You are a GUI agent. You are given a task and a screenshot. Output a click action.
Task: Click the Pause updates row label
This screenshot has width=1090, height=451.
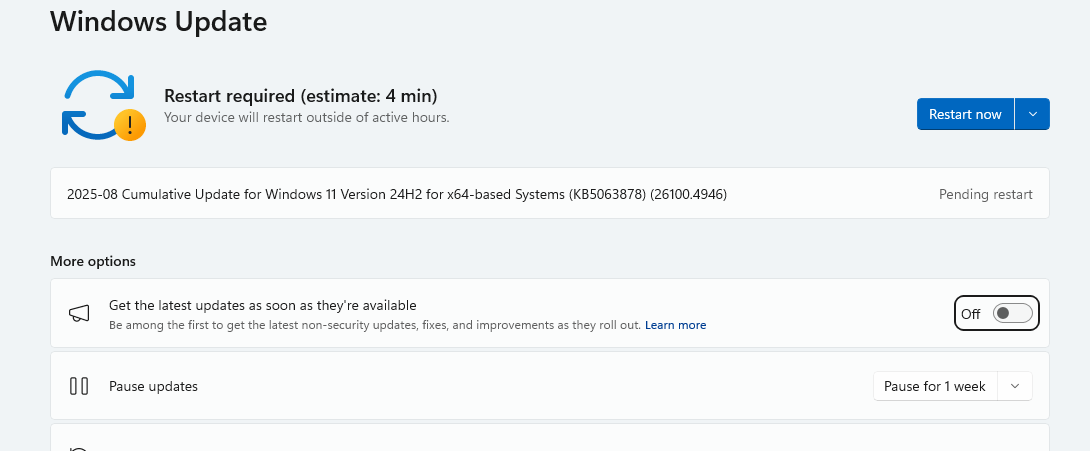(x=153, y=386)
